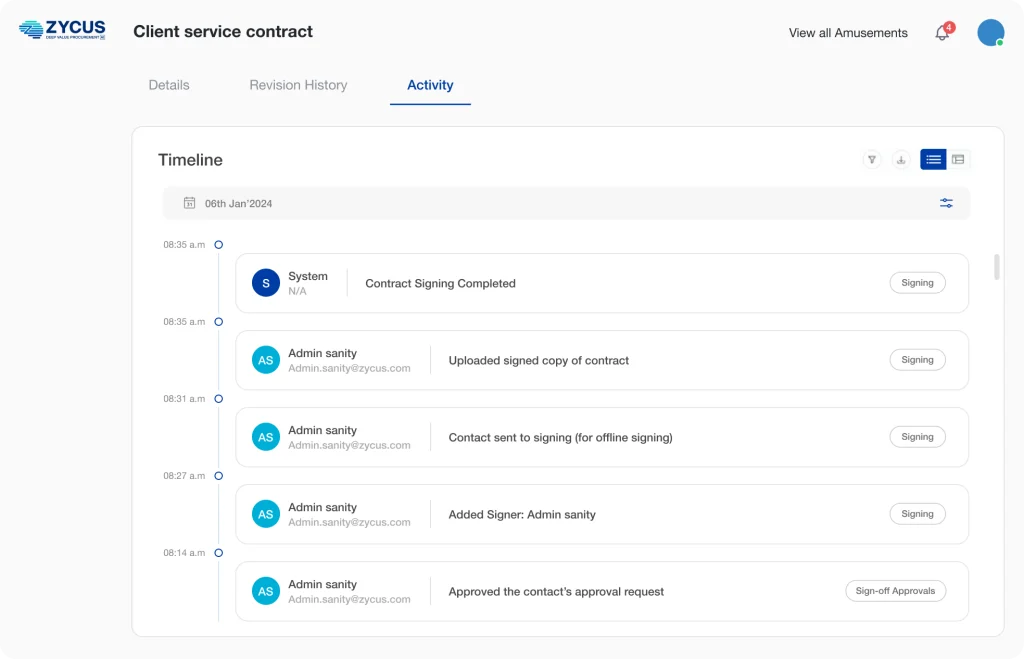Click the timeline filter funnel icon
1024x659 pixels.
click(x=872, y=160)
